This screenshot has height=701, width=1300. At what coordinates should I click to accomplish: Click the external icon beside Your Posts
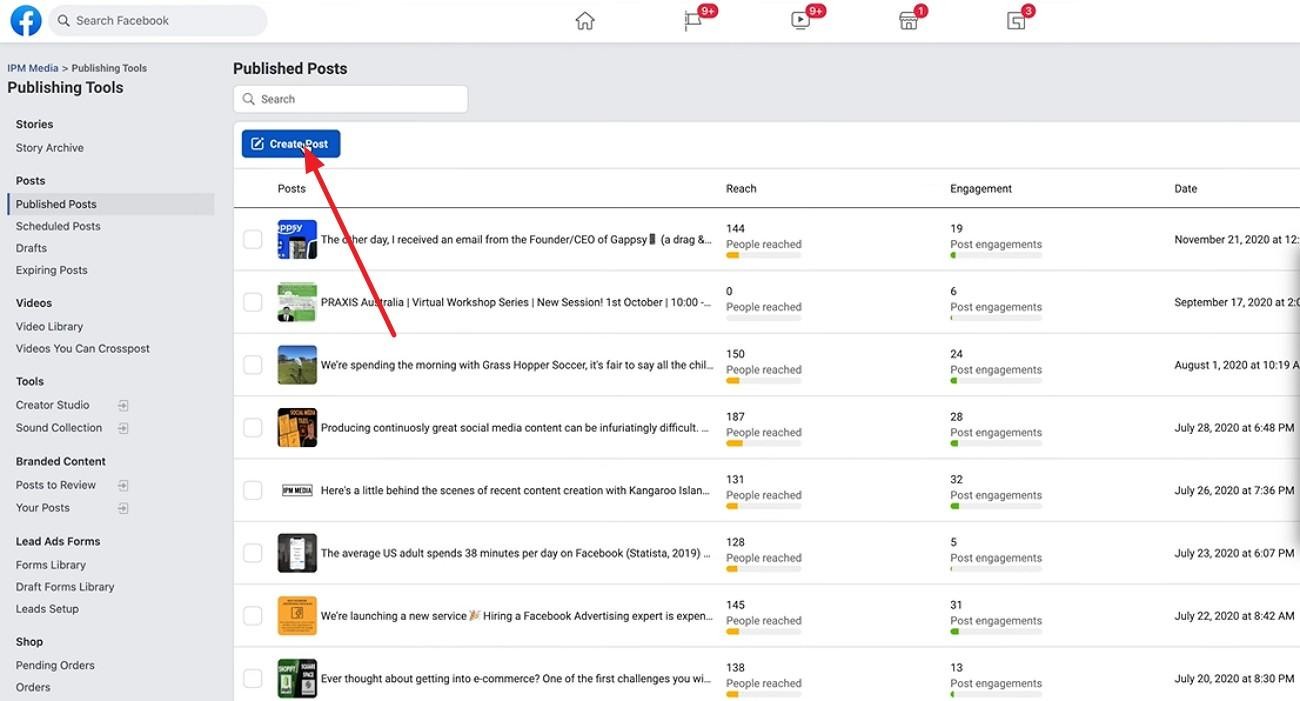pyautogui.click(x=123, y=508)
